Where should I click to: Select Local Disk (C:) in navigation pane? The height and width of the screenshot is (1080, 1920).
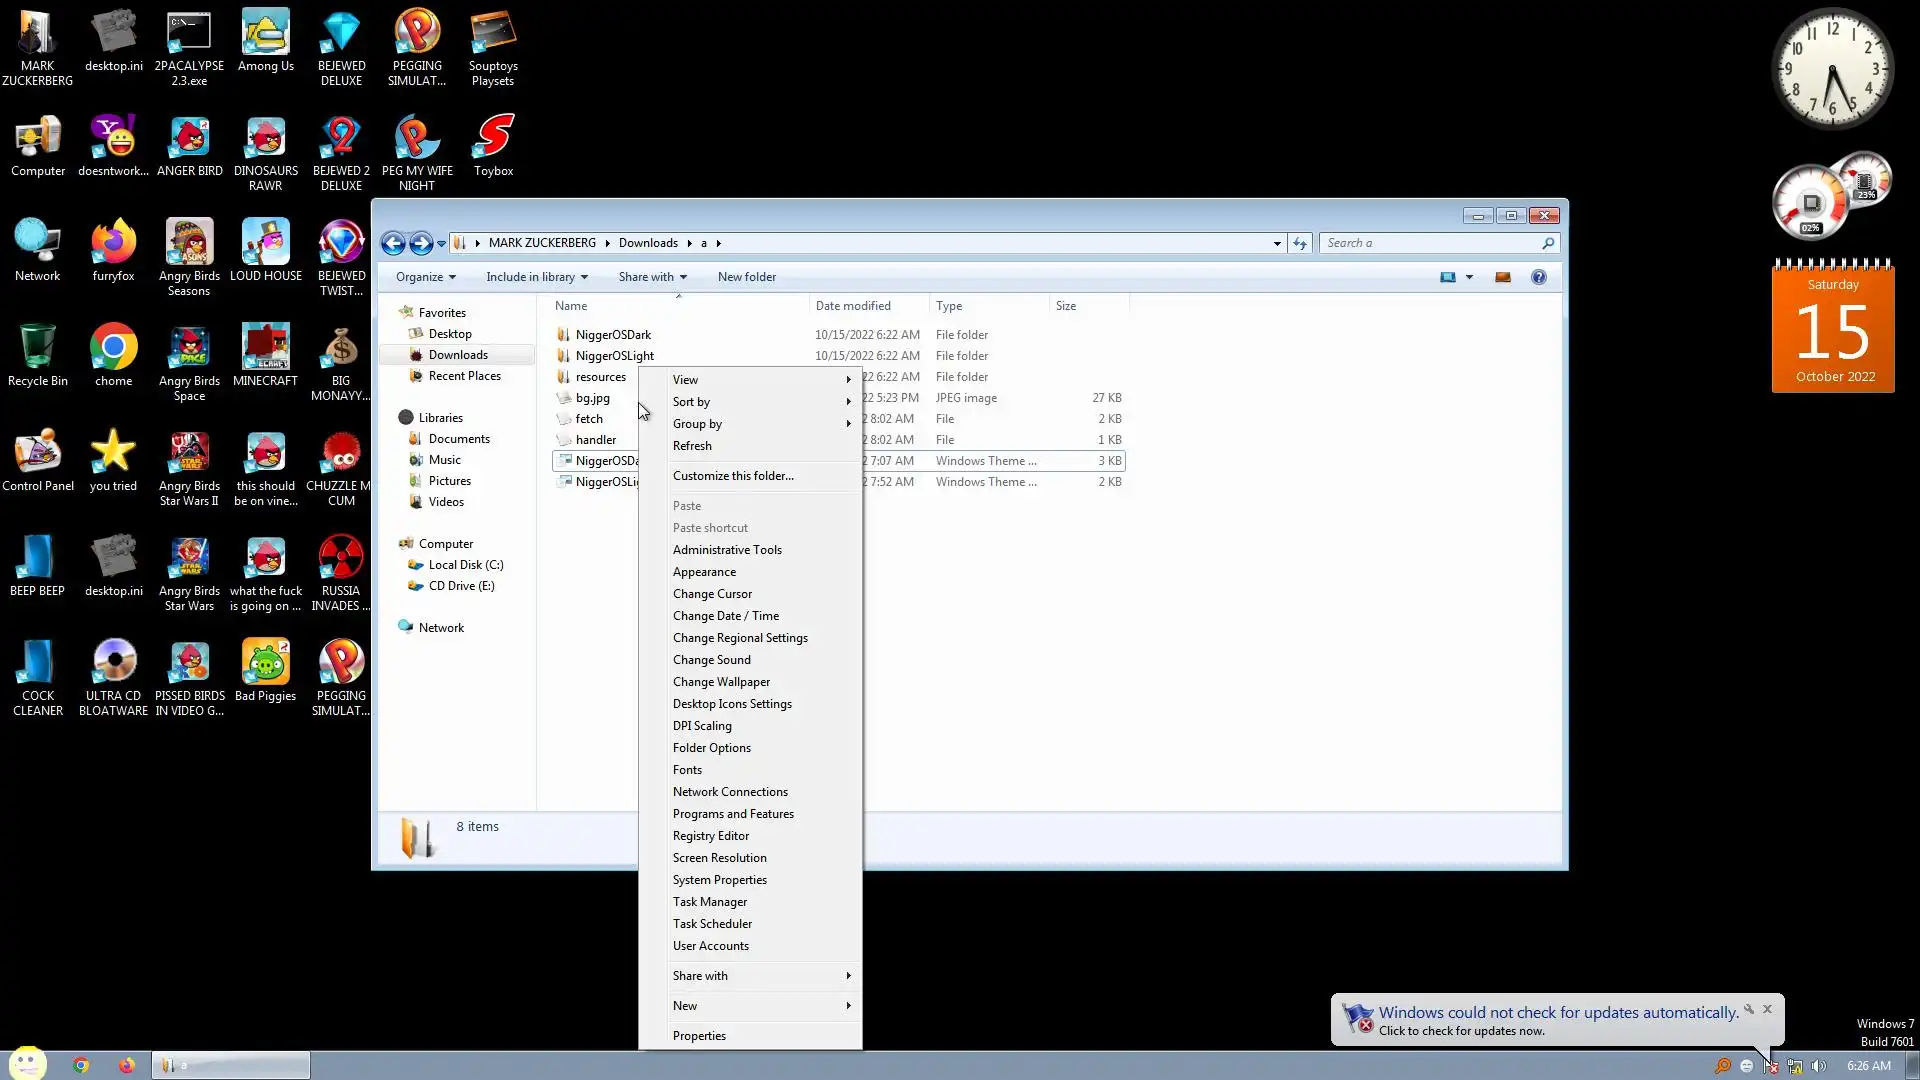465,565
